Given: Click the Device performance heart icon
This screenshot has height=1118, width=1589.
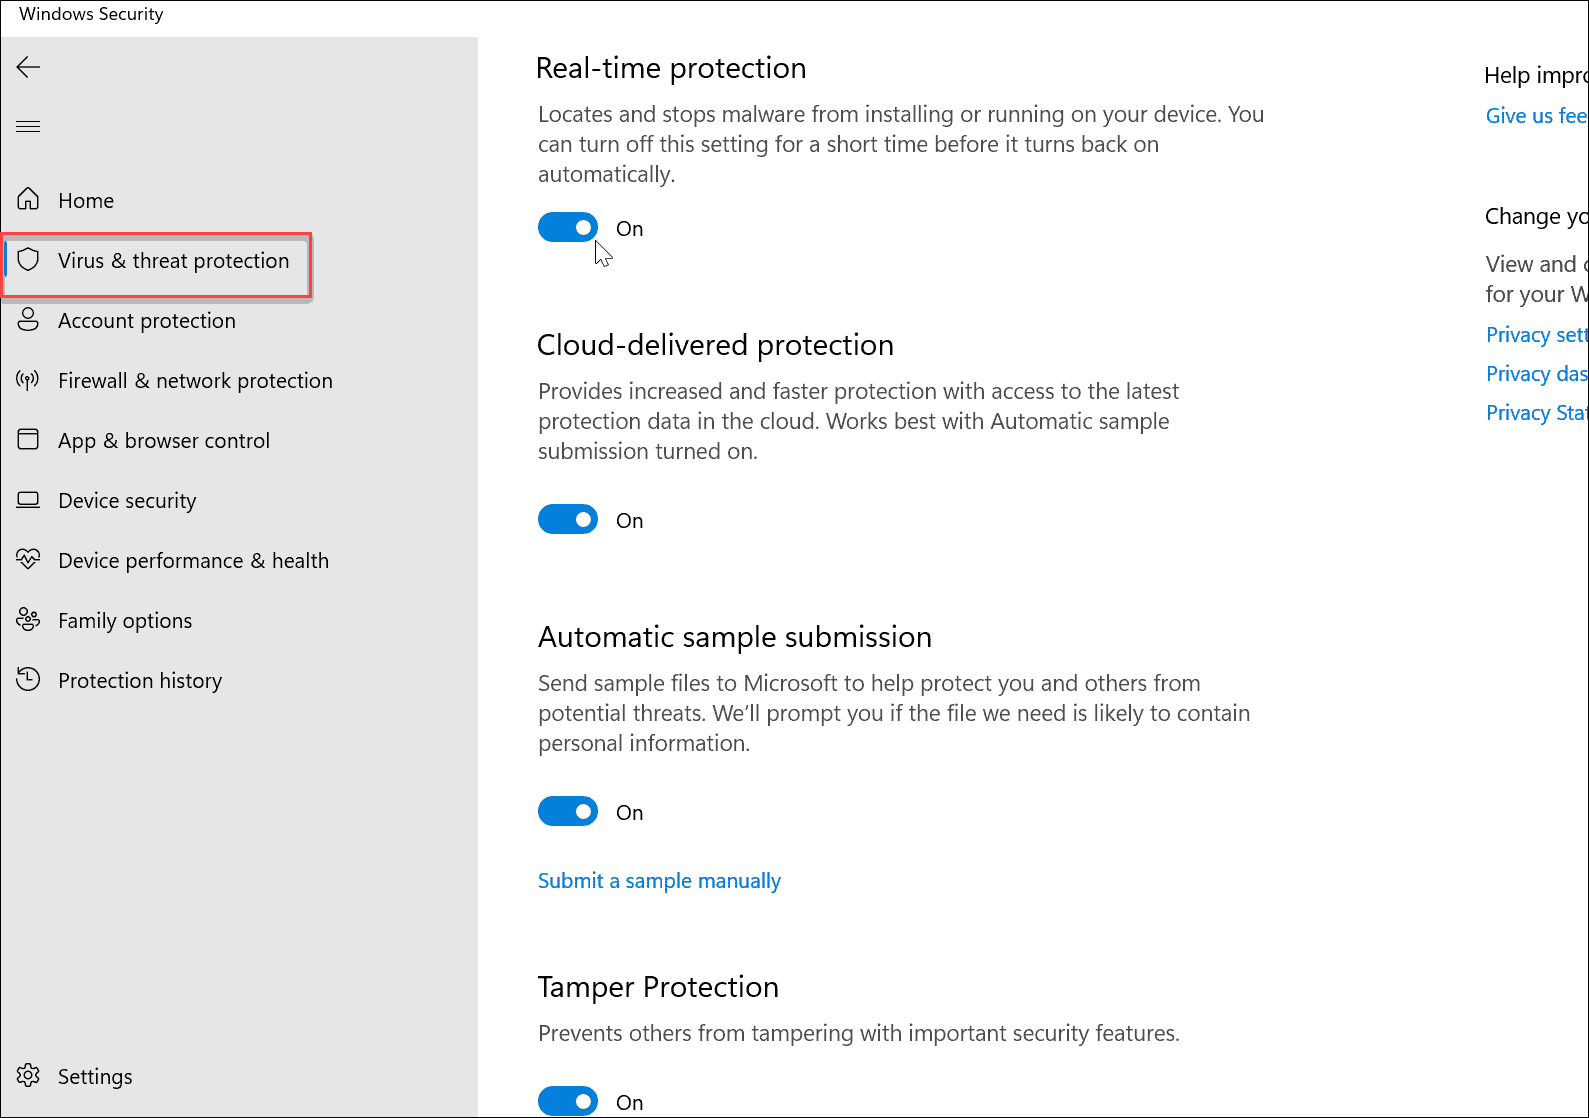Looking at the screenshot, I should (x=28, y=559).
